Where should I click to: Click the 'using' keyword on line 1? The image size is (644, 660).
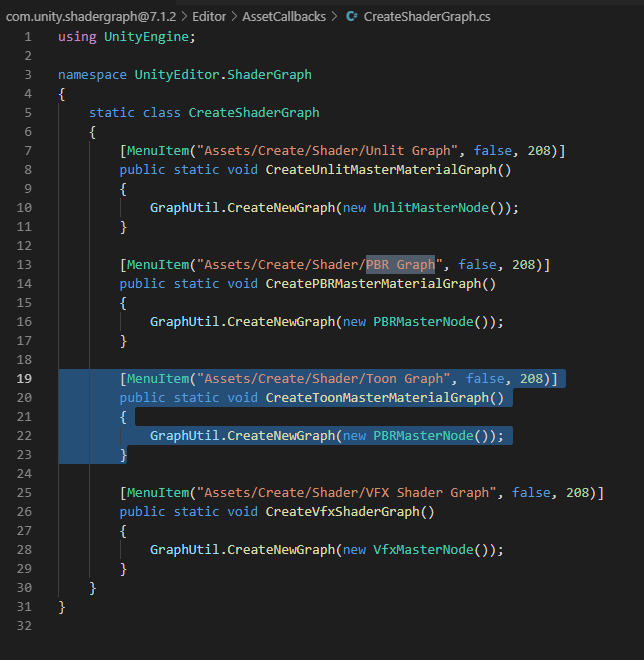(x=77, y=37)
